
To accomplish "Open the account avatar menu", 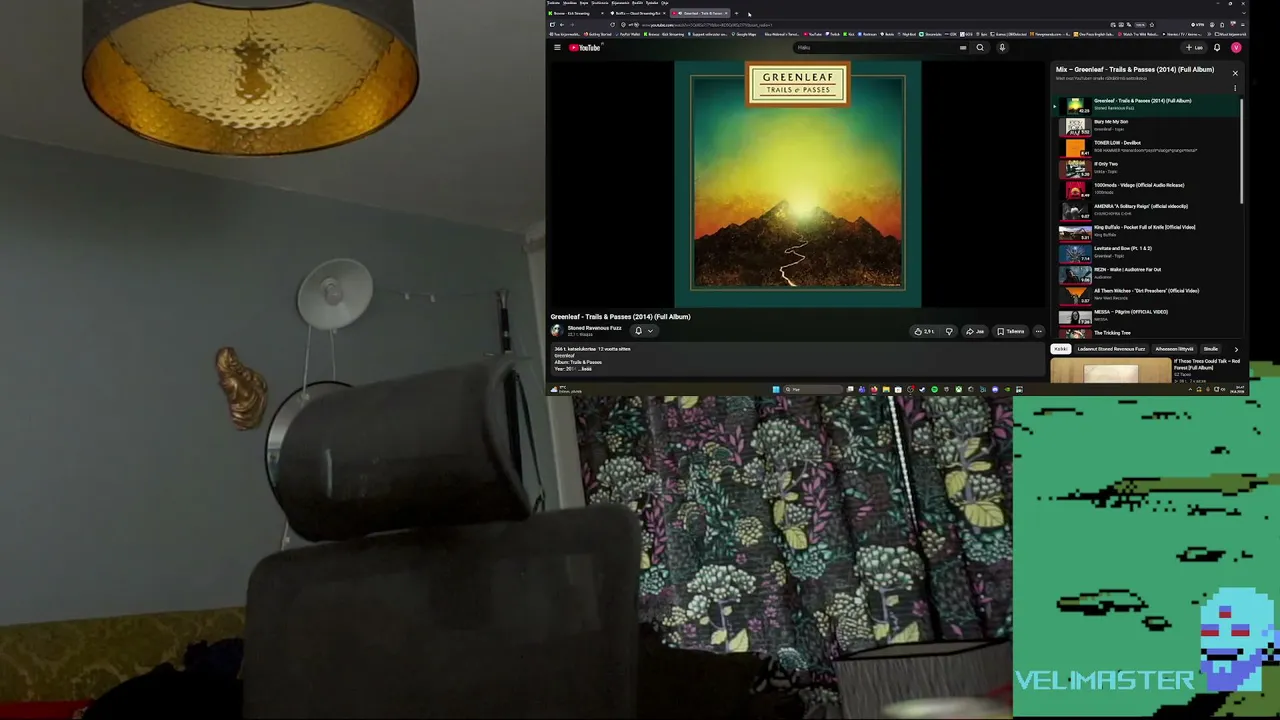I will (x=1236, y=47).
